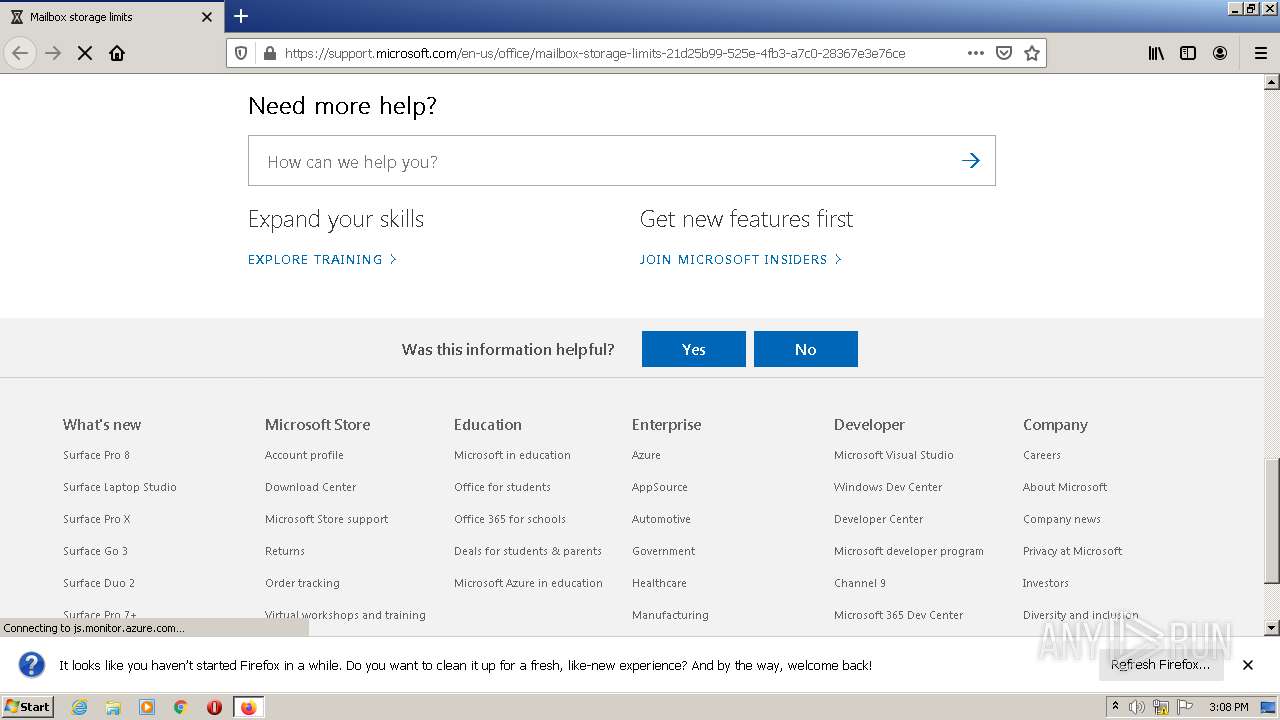
Task: Open Privacy at Microsoft link
Action: [x=1072, y=551]
